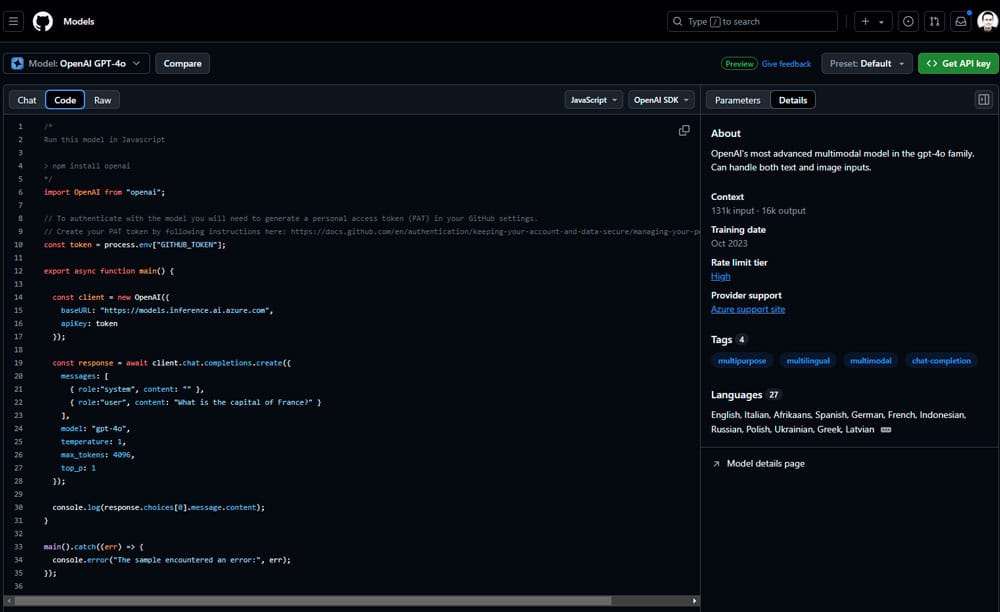Click the multipurpose tag
Screen dimensions: 1000x612
(x=742, y=361)
